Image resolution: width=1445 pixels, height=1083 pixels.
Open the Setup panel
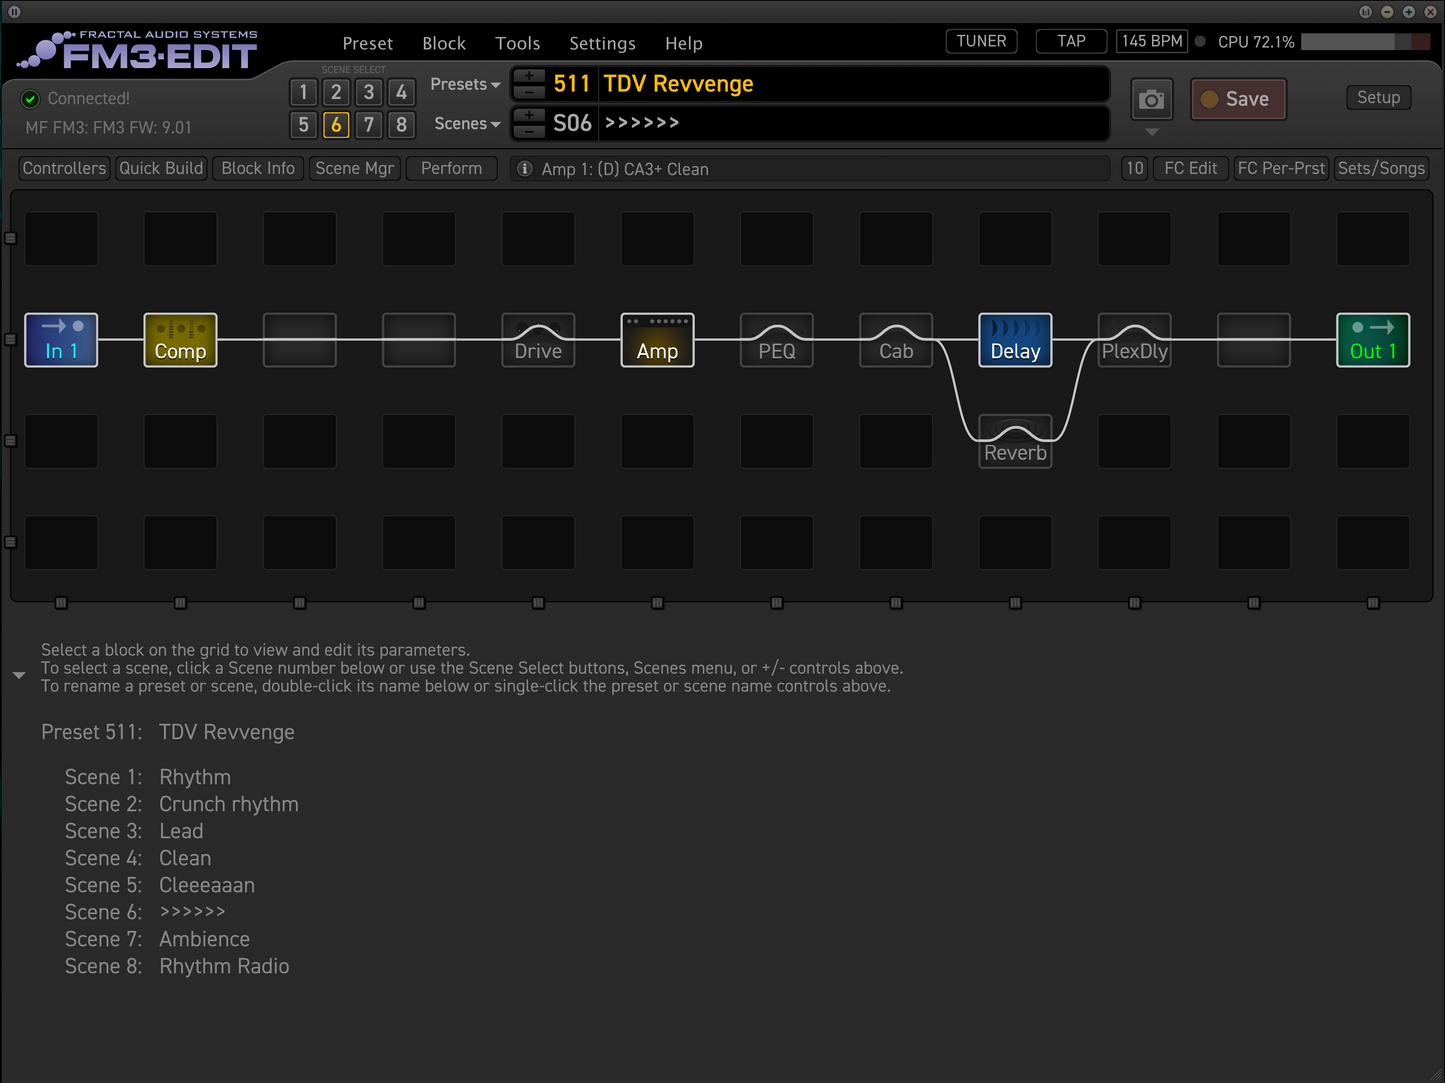click(x=1378, y=97)
